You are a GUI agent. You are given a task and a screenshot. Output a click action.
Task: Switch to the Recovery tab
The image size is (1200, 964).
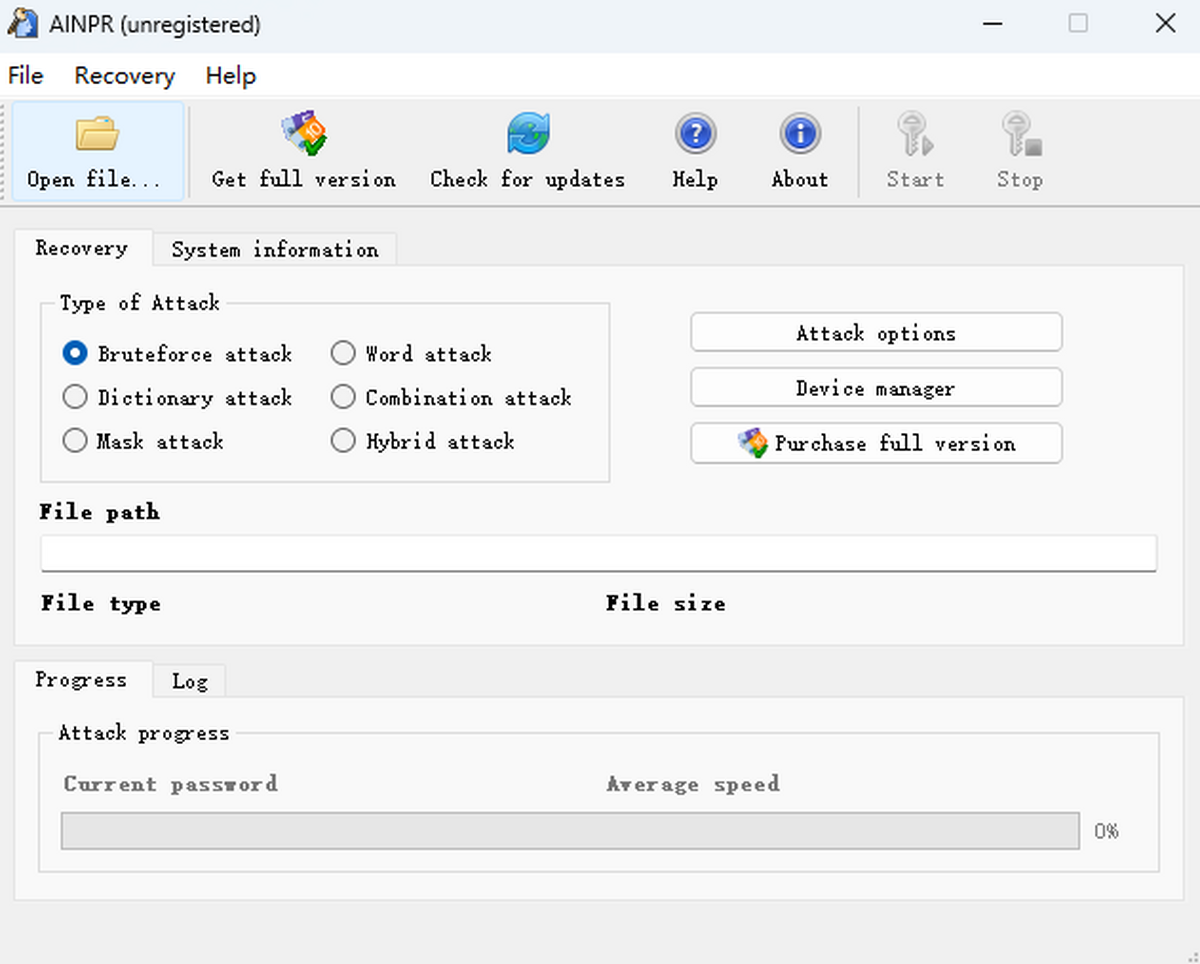(82, 248)
